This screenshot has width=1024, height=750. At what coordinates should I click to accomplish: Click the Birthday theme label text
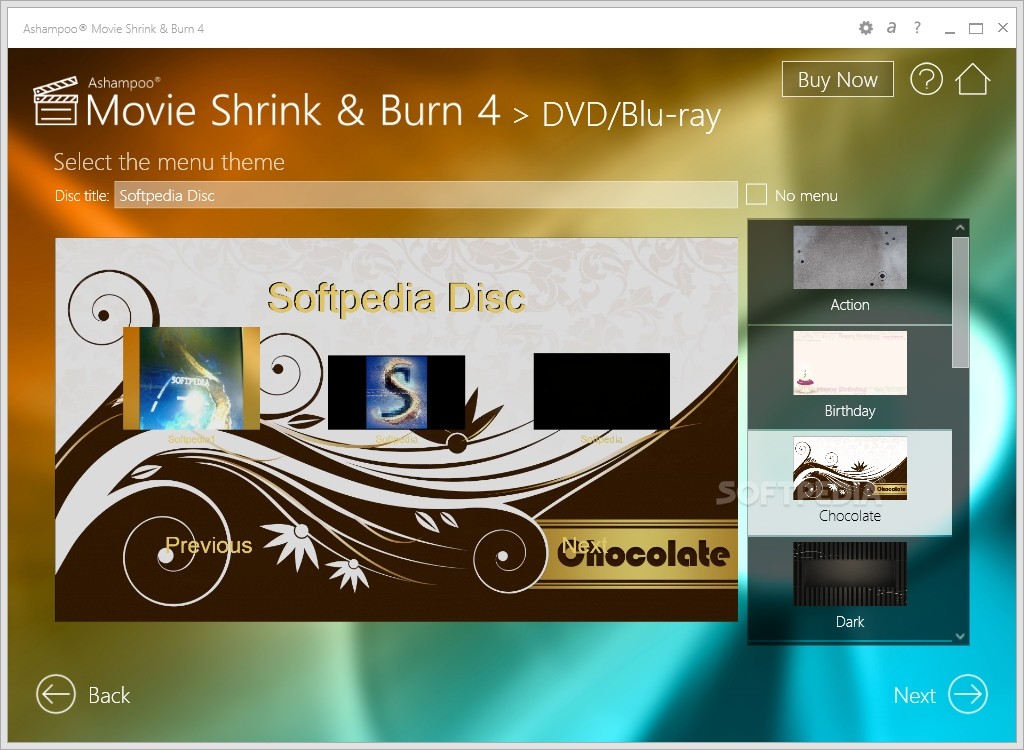click(x=850, y=411)
